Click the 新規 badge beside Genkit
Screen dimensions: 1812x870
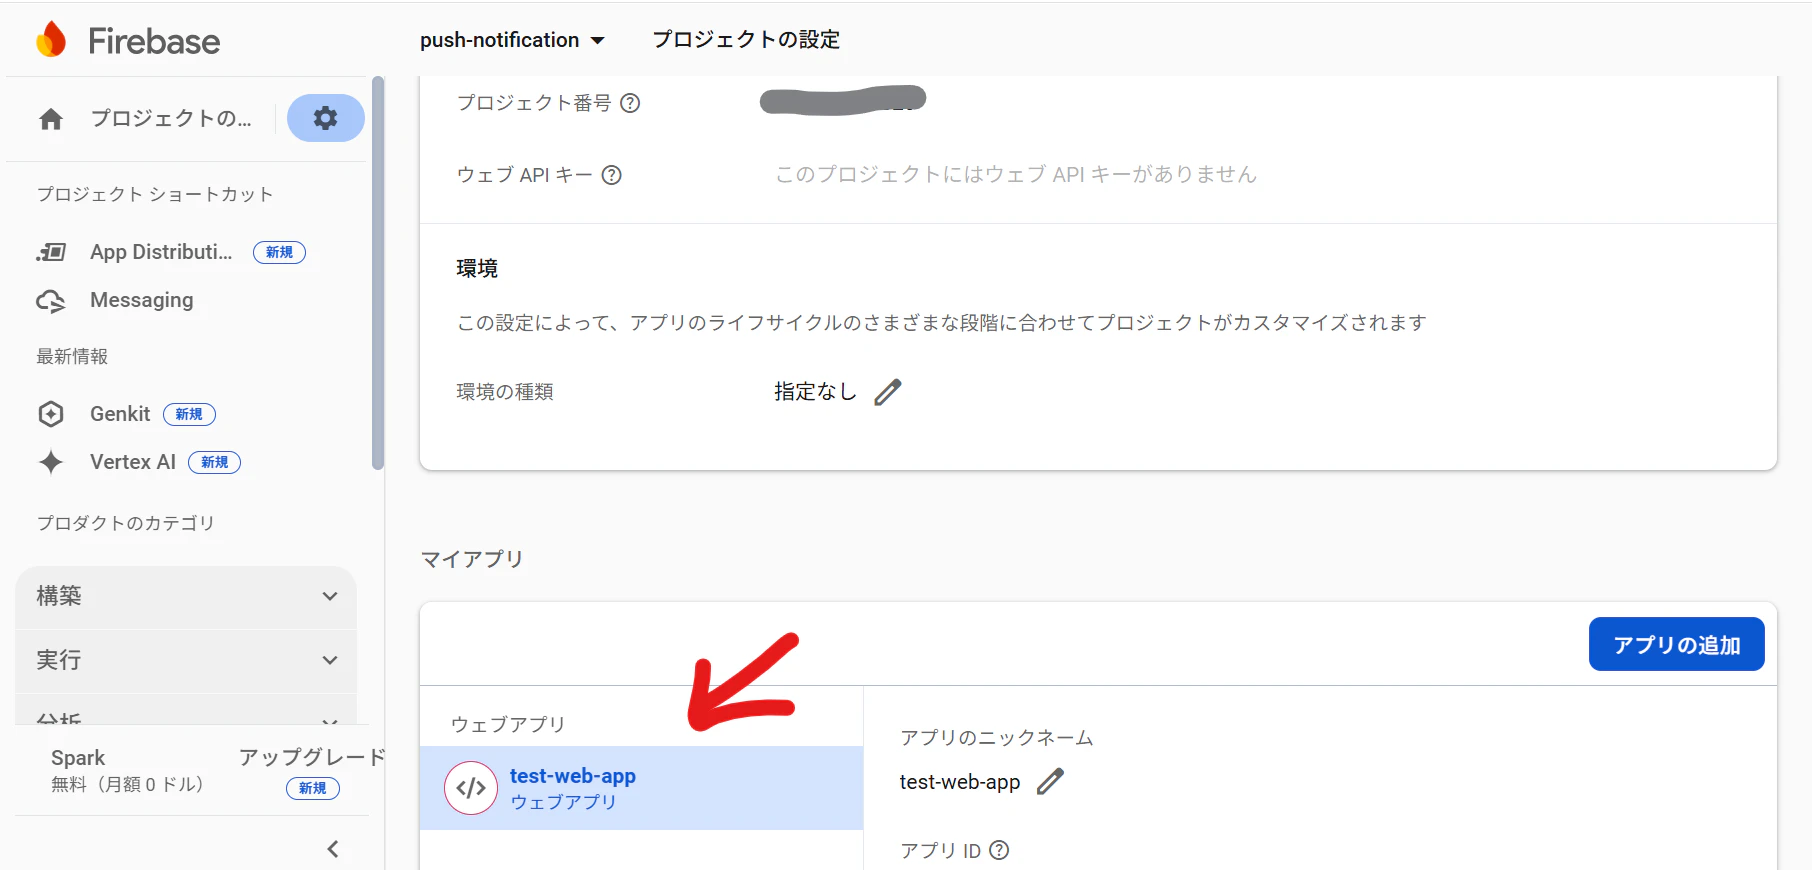click(189, 414)
